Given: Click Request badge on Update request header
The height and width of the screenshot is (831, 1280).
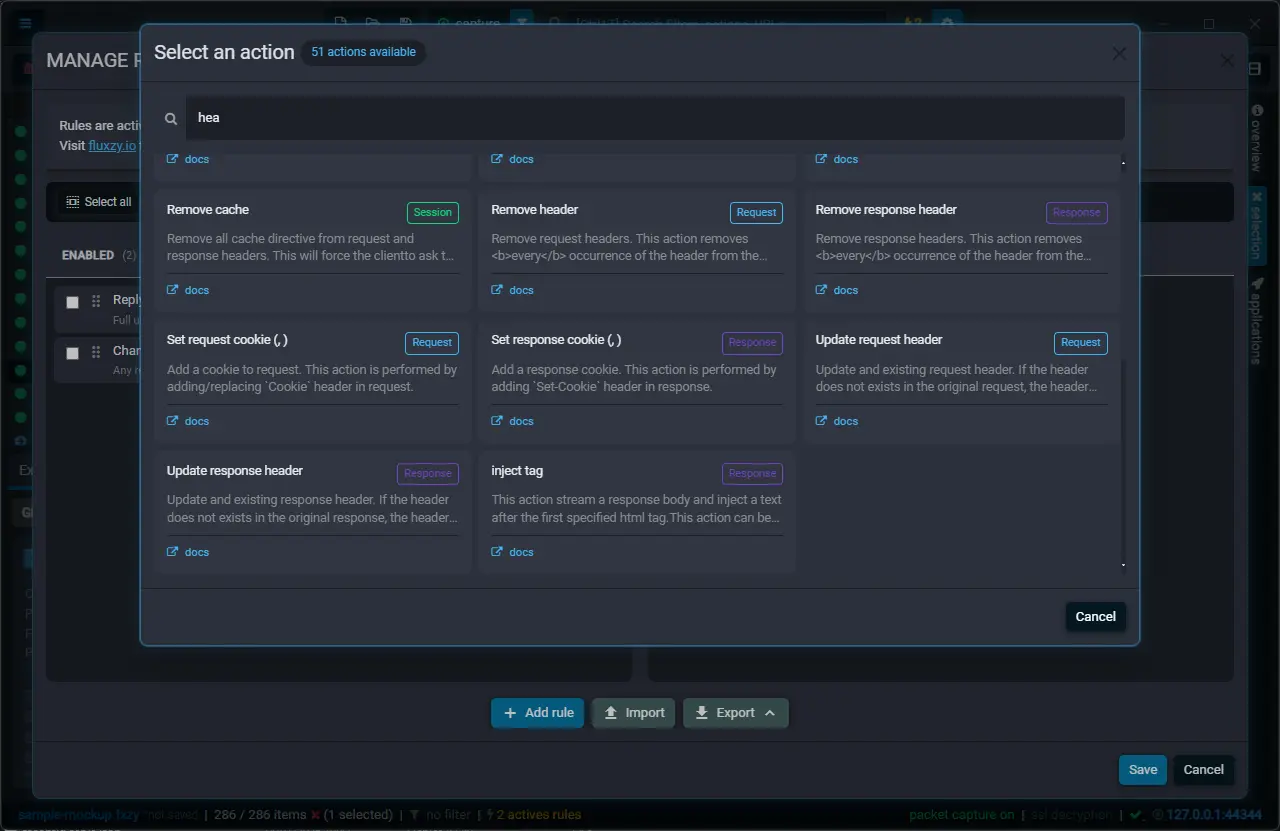Looking at the screenshot, I should point(1081,342).
